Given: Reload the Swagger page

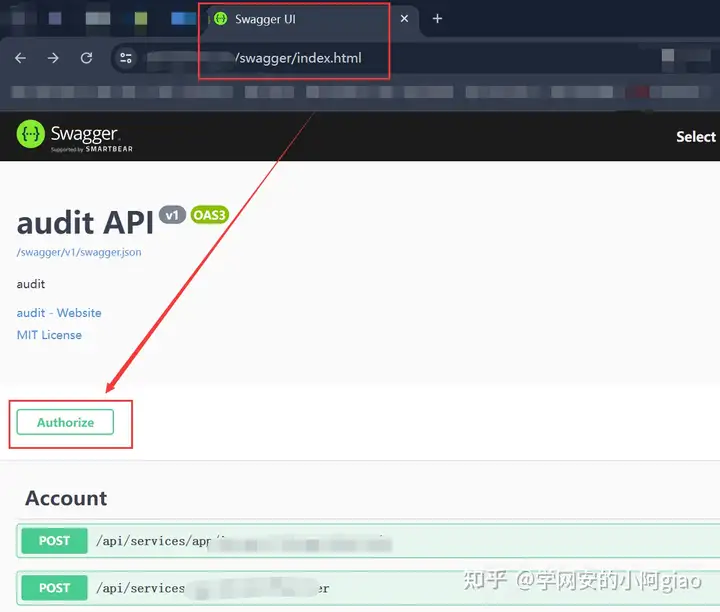Looking at the screenshot, I should (86, 58).
